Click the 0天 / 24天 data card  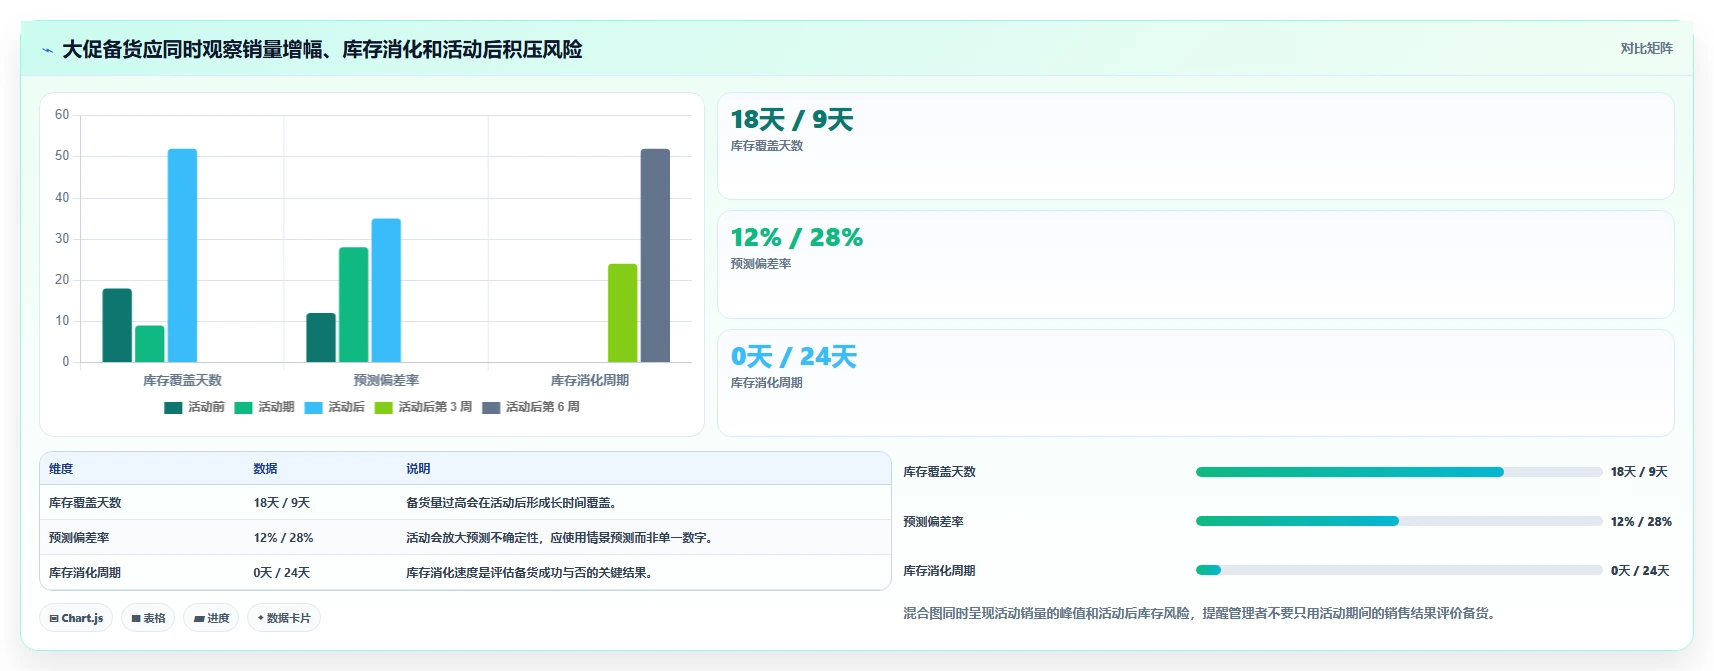tap(1196, 383)
